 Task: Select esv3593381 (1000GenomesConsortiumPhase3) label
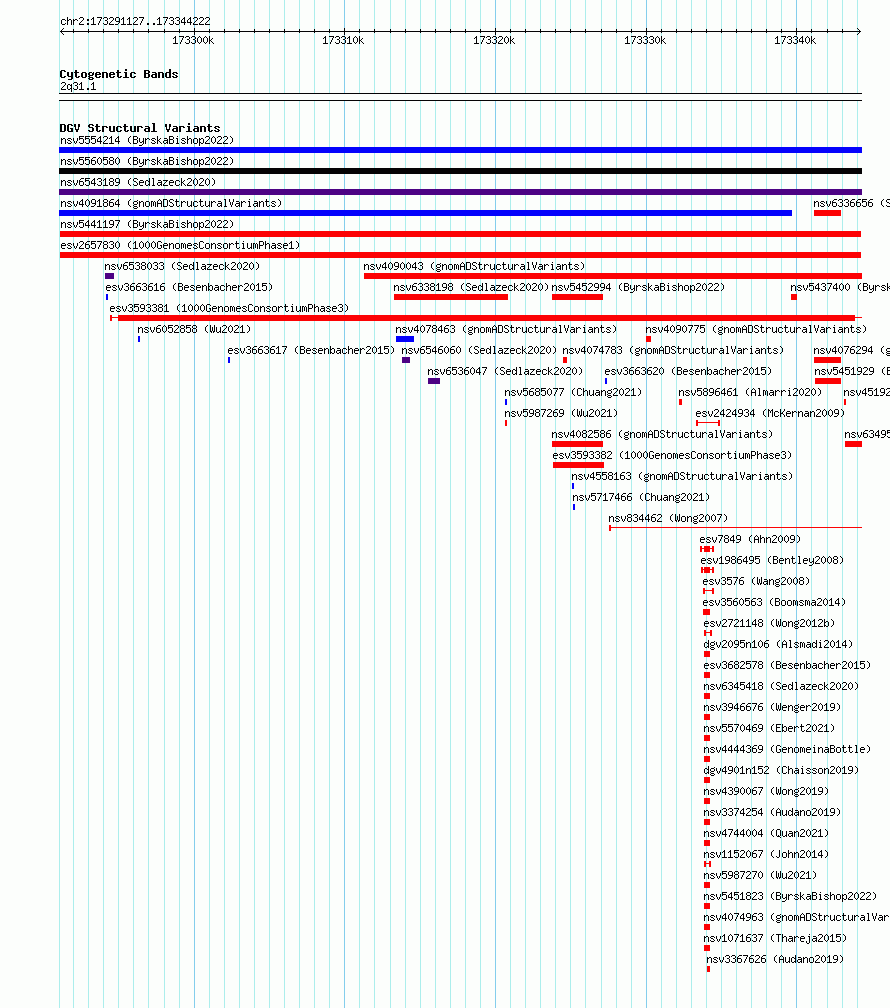[x=229, y=309]
